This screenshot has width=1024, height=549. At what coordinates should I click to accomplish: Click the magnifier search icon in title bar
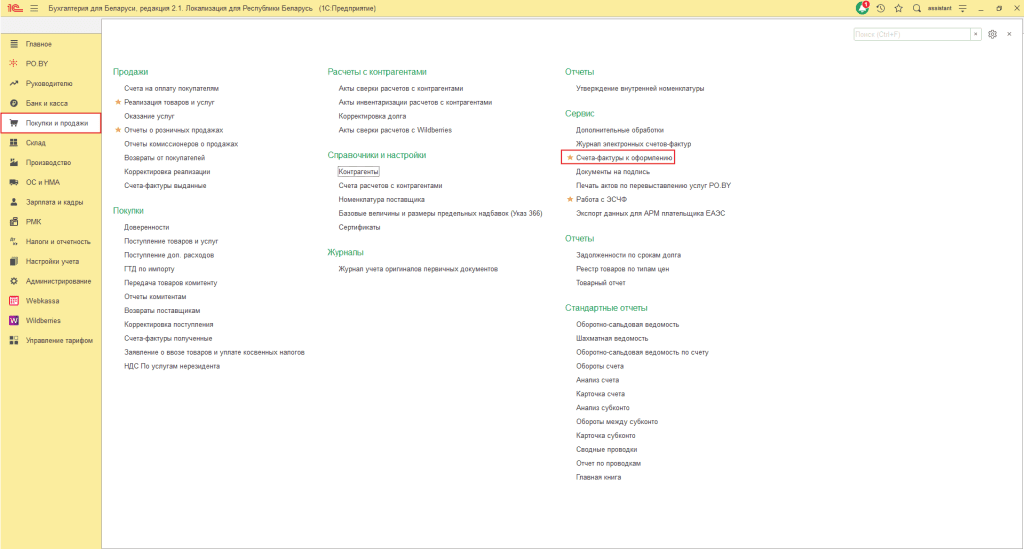(x=916, y=8)
